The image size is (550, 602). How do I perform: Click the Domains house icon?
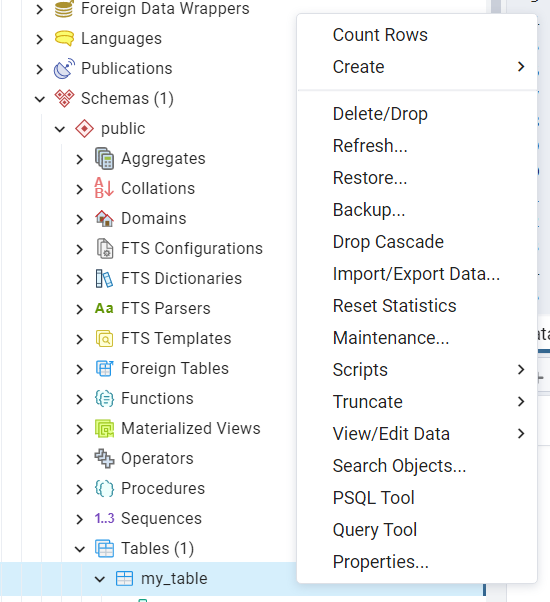(104, 218)
